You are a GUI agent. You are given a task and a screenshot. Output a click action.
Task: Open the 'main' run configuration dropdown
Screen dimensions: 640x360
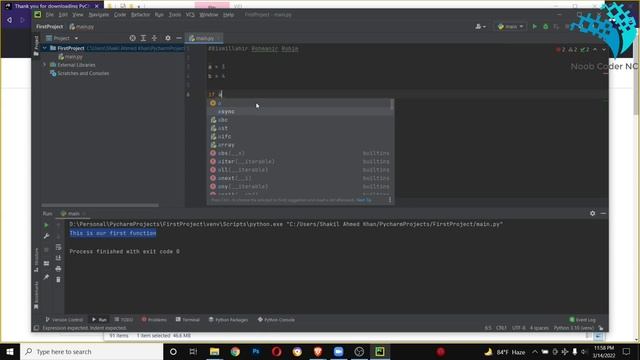point(510,27)
